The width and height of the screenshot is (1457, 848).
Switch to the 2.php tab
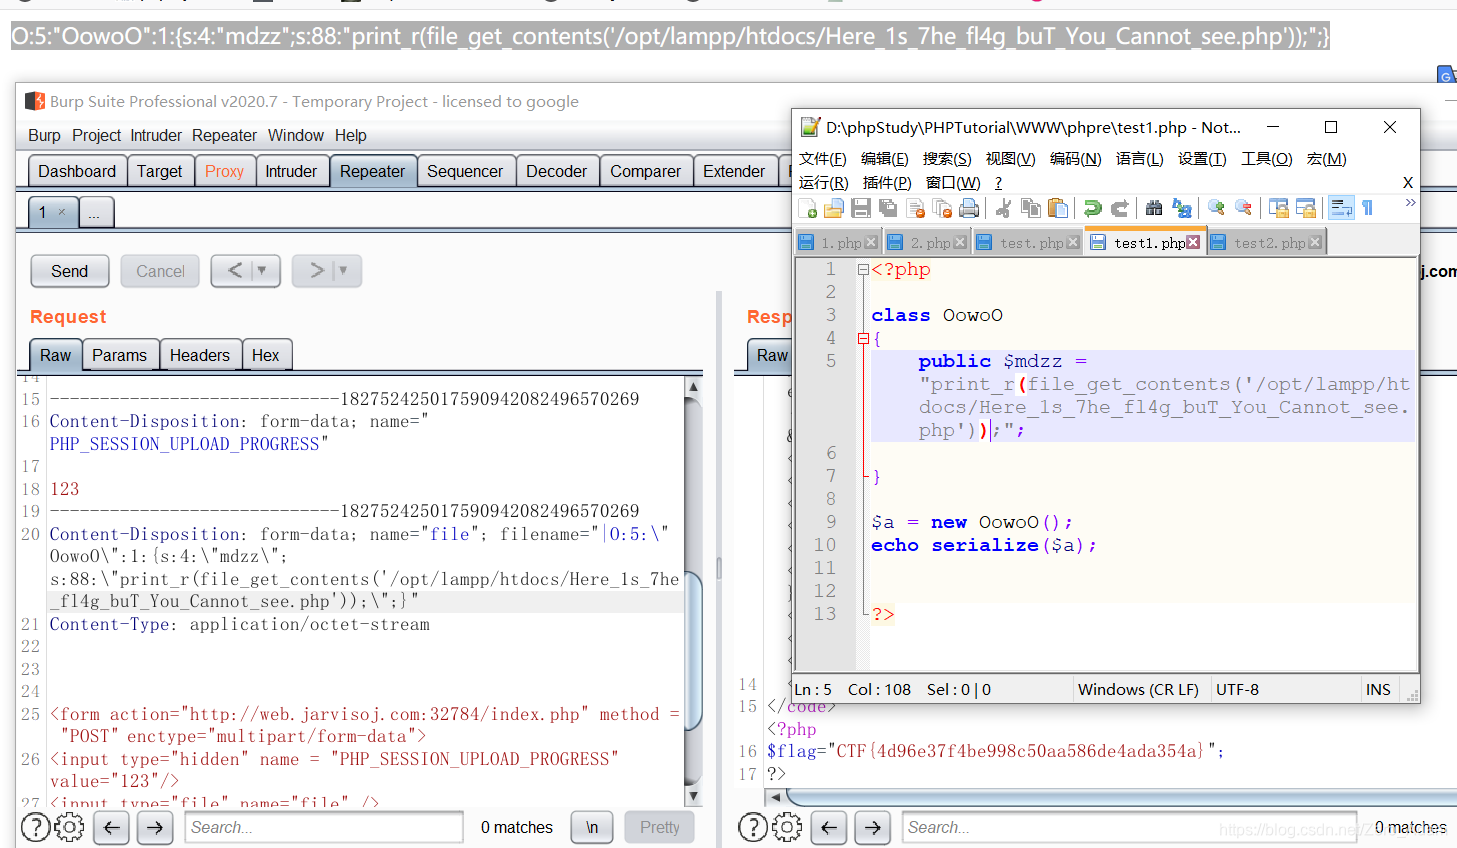click(x=926, y=243)
